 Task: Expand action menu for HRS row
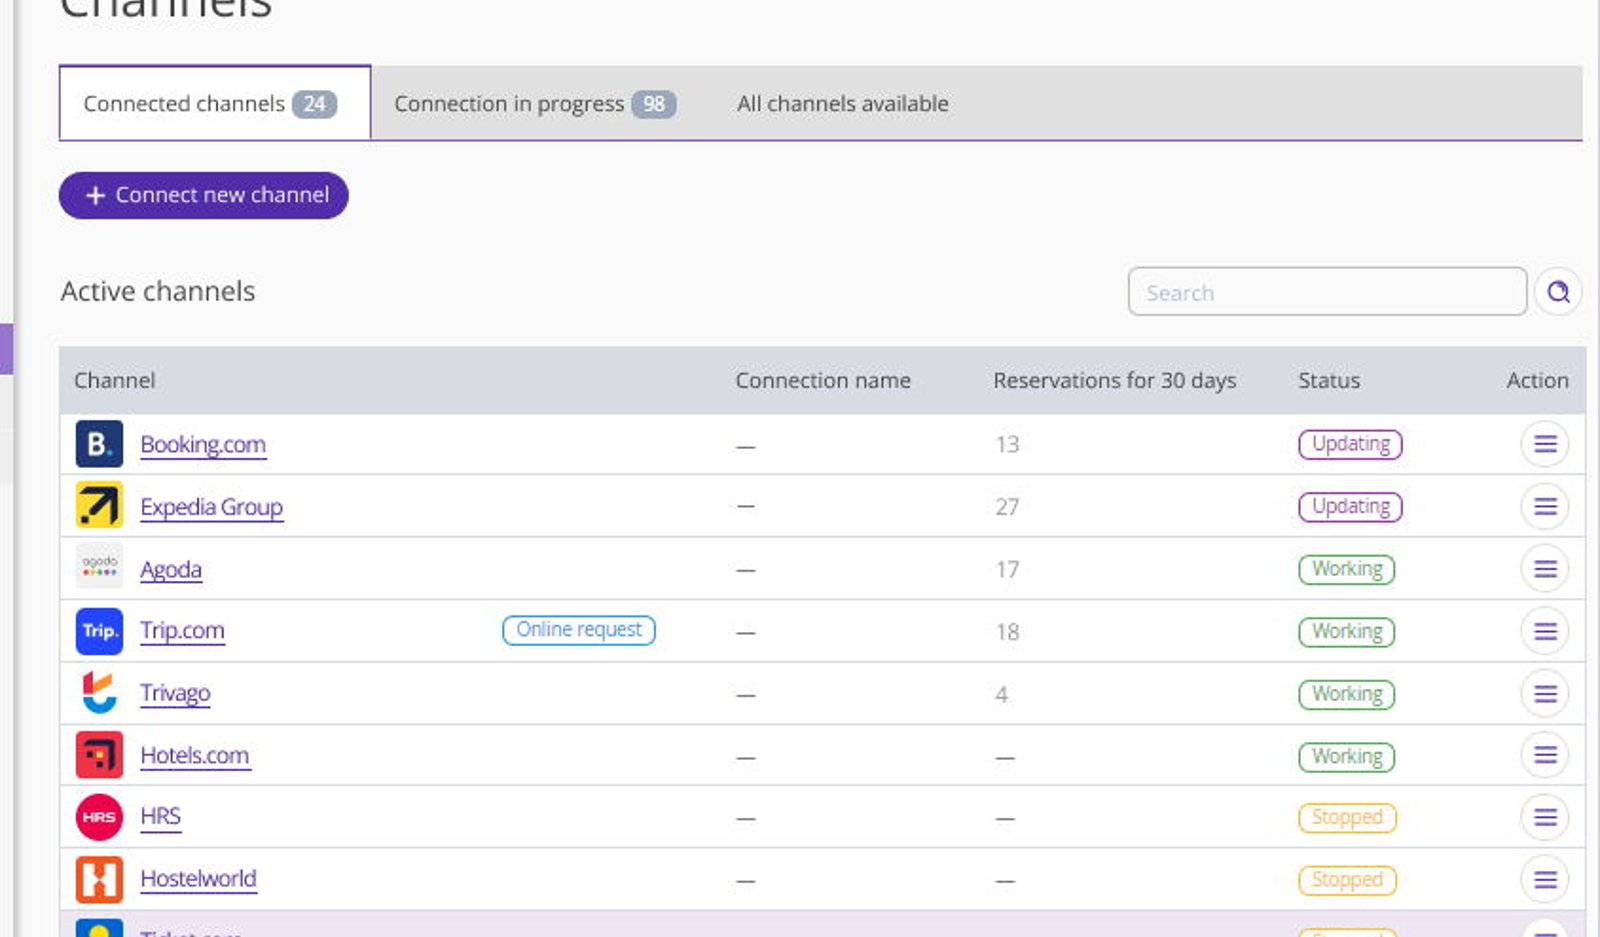(1545, 817)
